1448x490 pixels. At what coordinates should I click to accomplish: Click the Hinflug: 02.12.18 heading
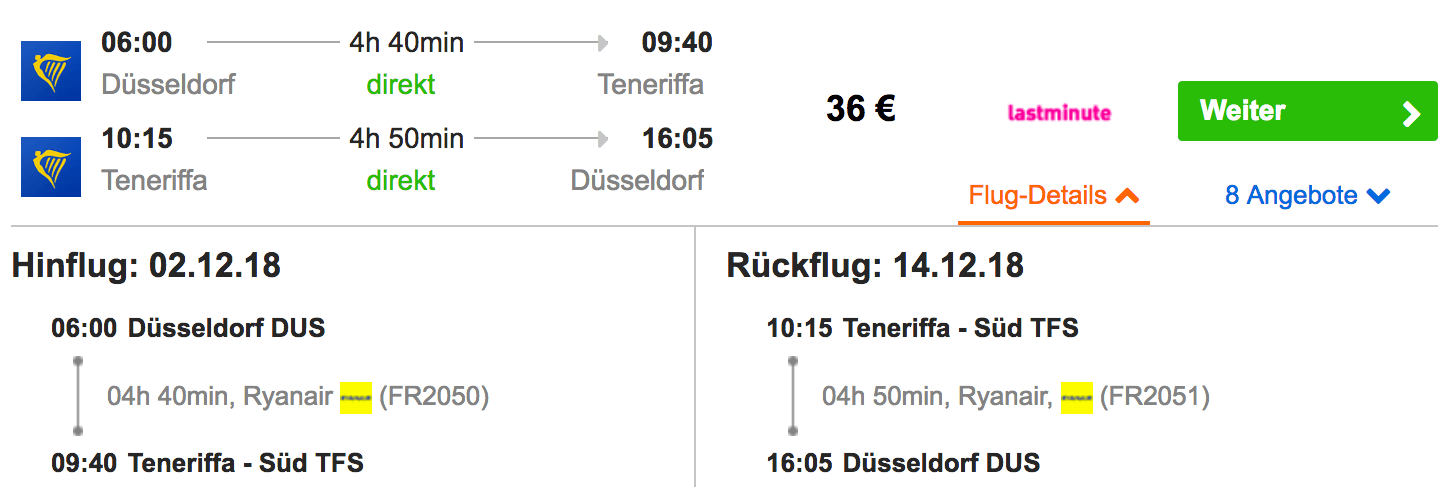[x=146, y=266]
